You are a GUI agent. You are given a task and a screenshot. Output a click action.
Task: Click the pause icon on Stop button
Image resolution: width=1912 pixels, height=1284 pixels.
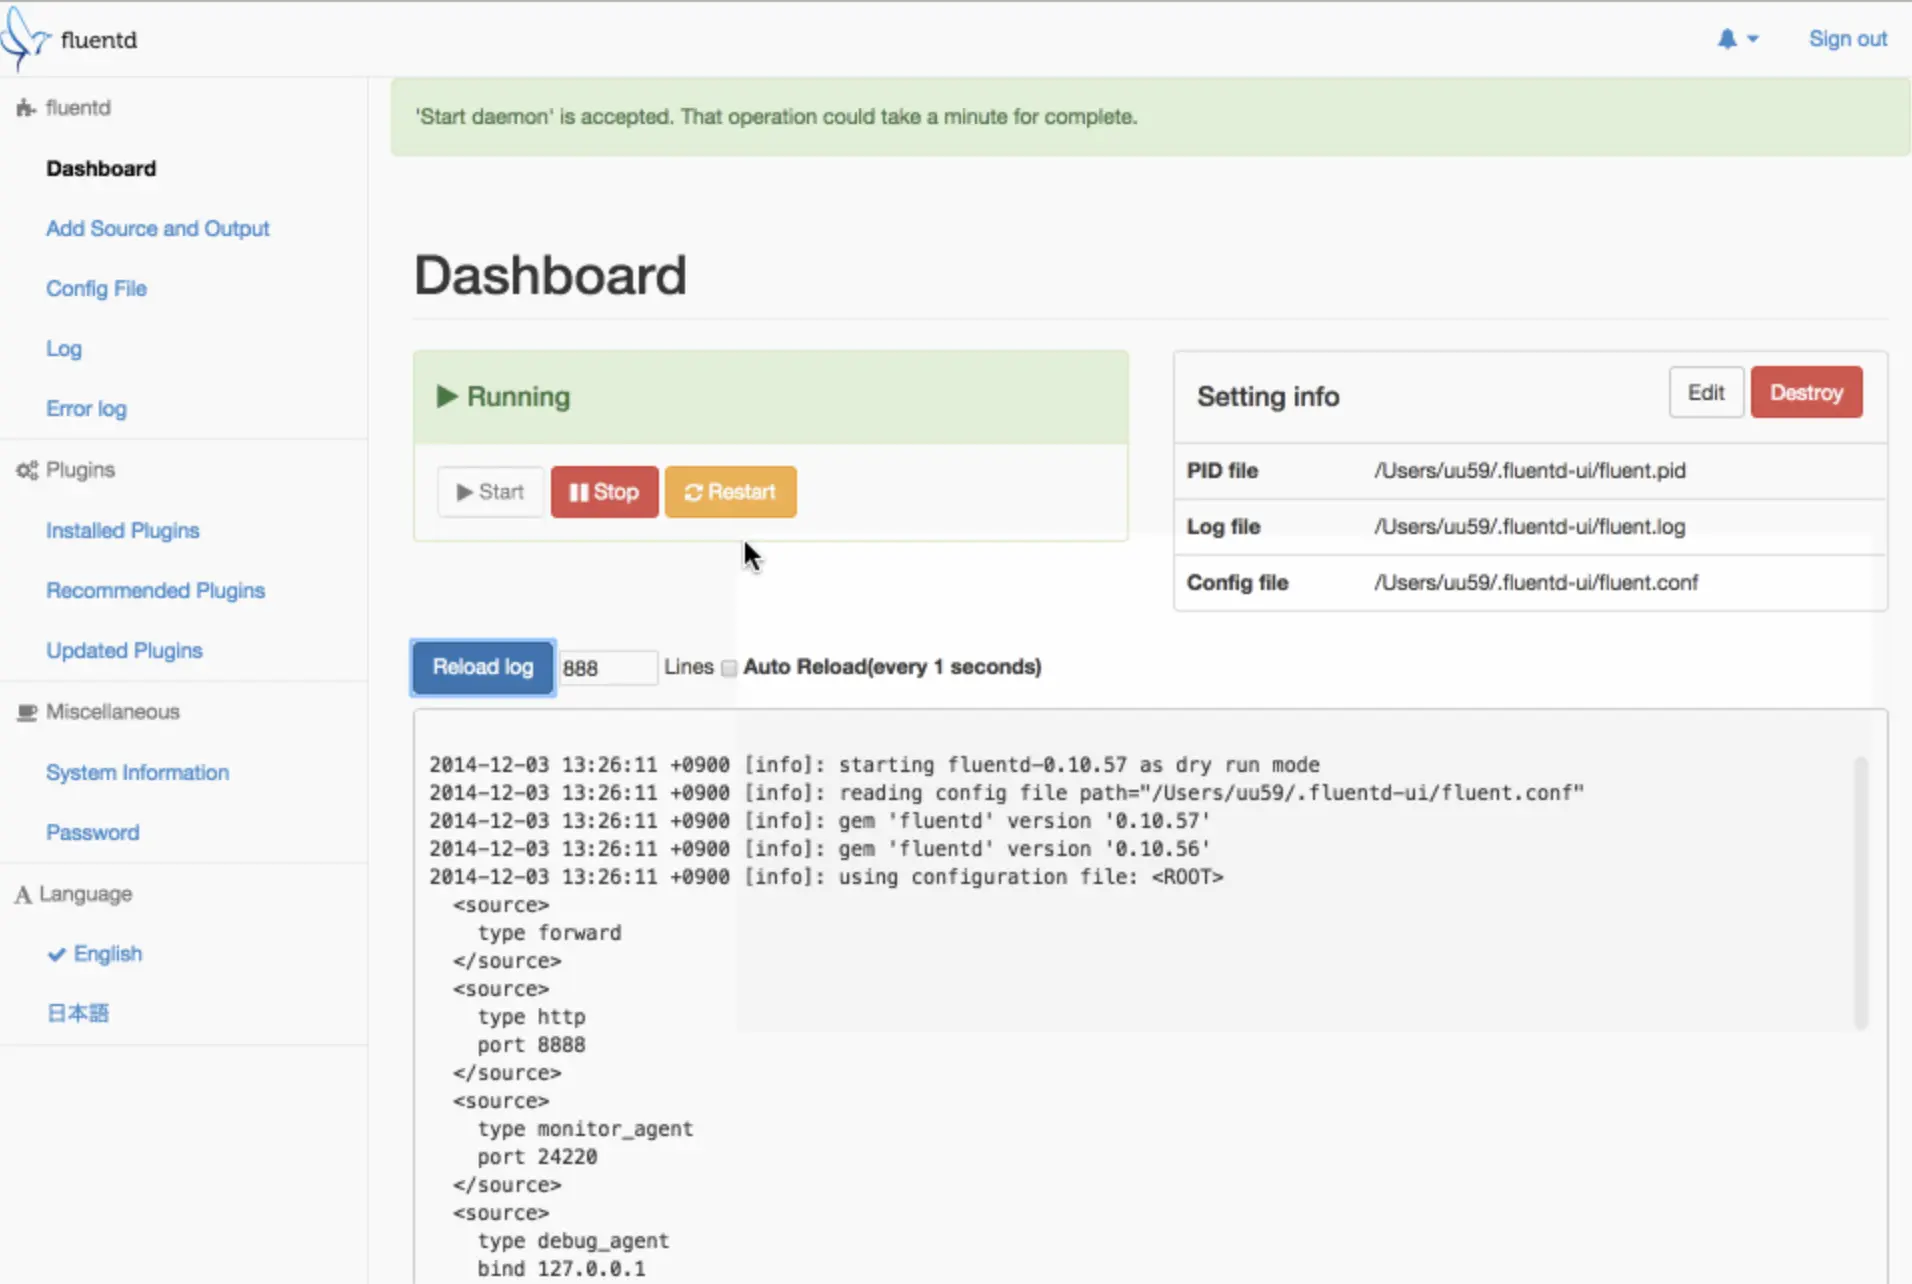pos(578,492)
